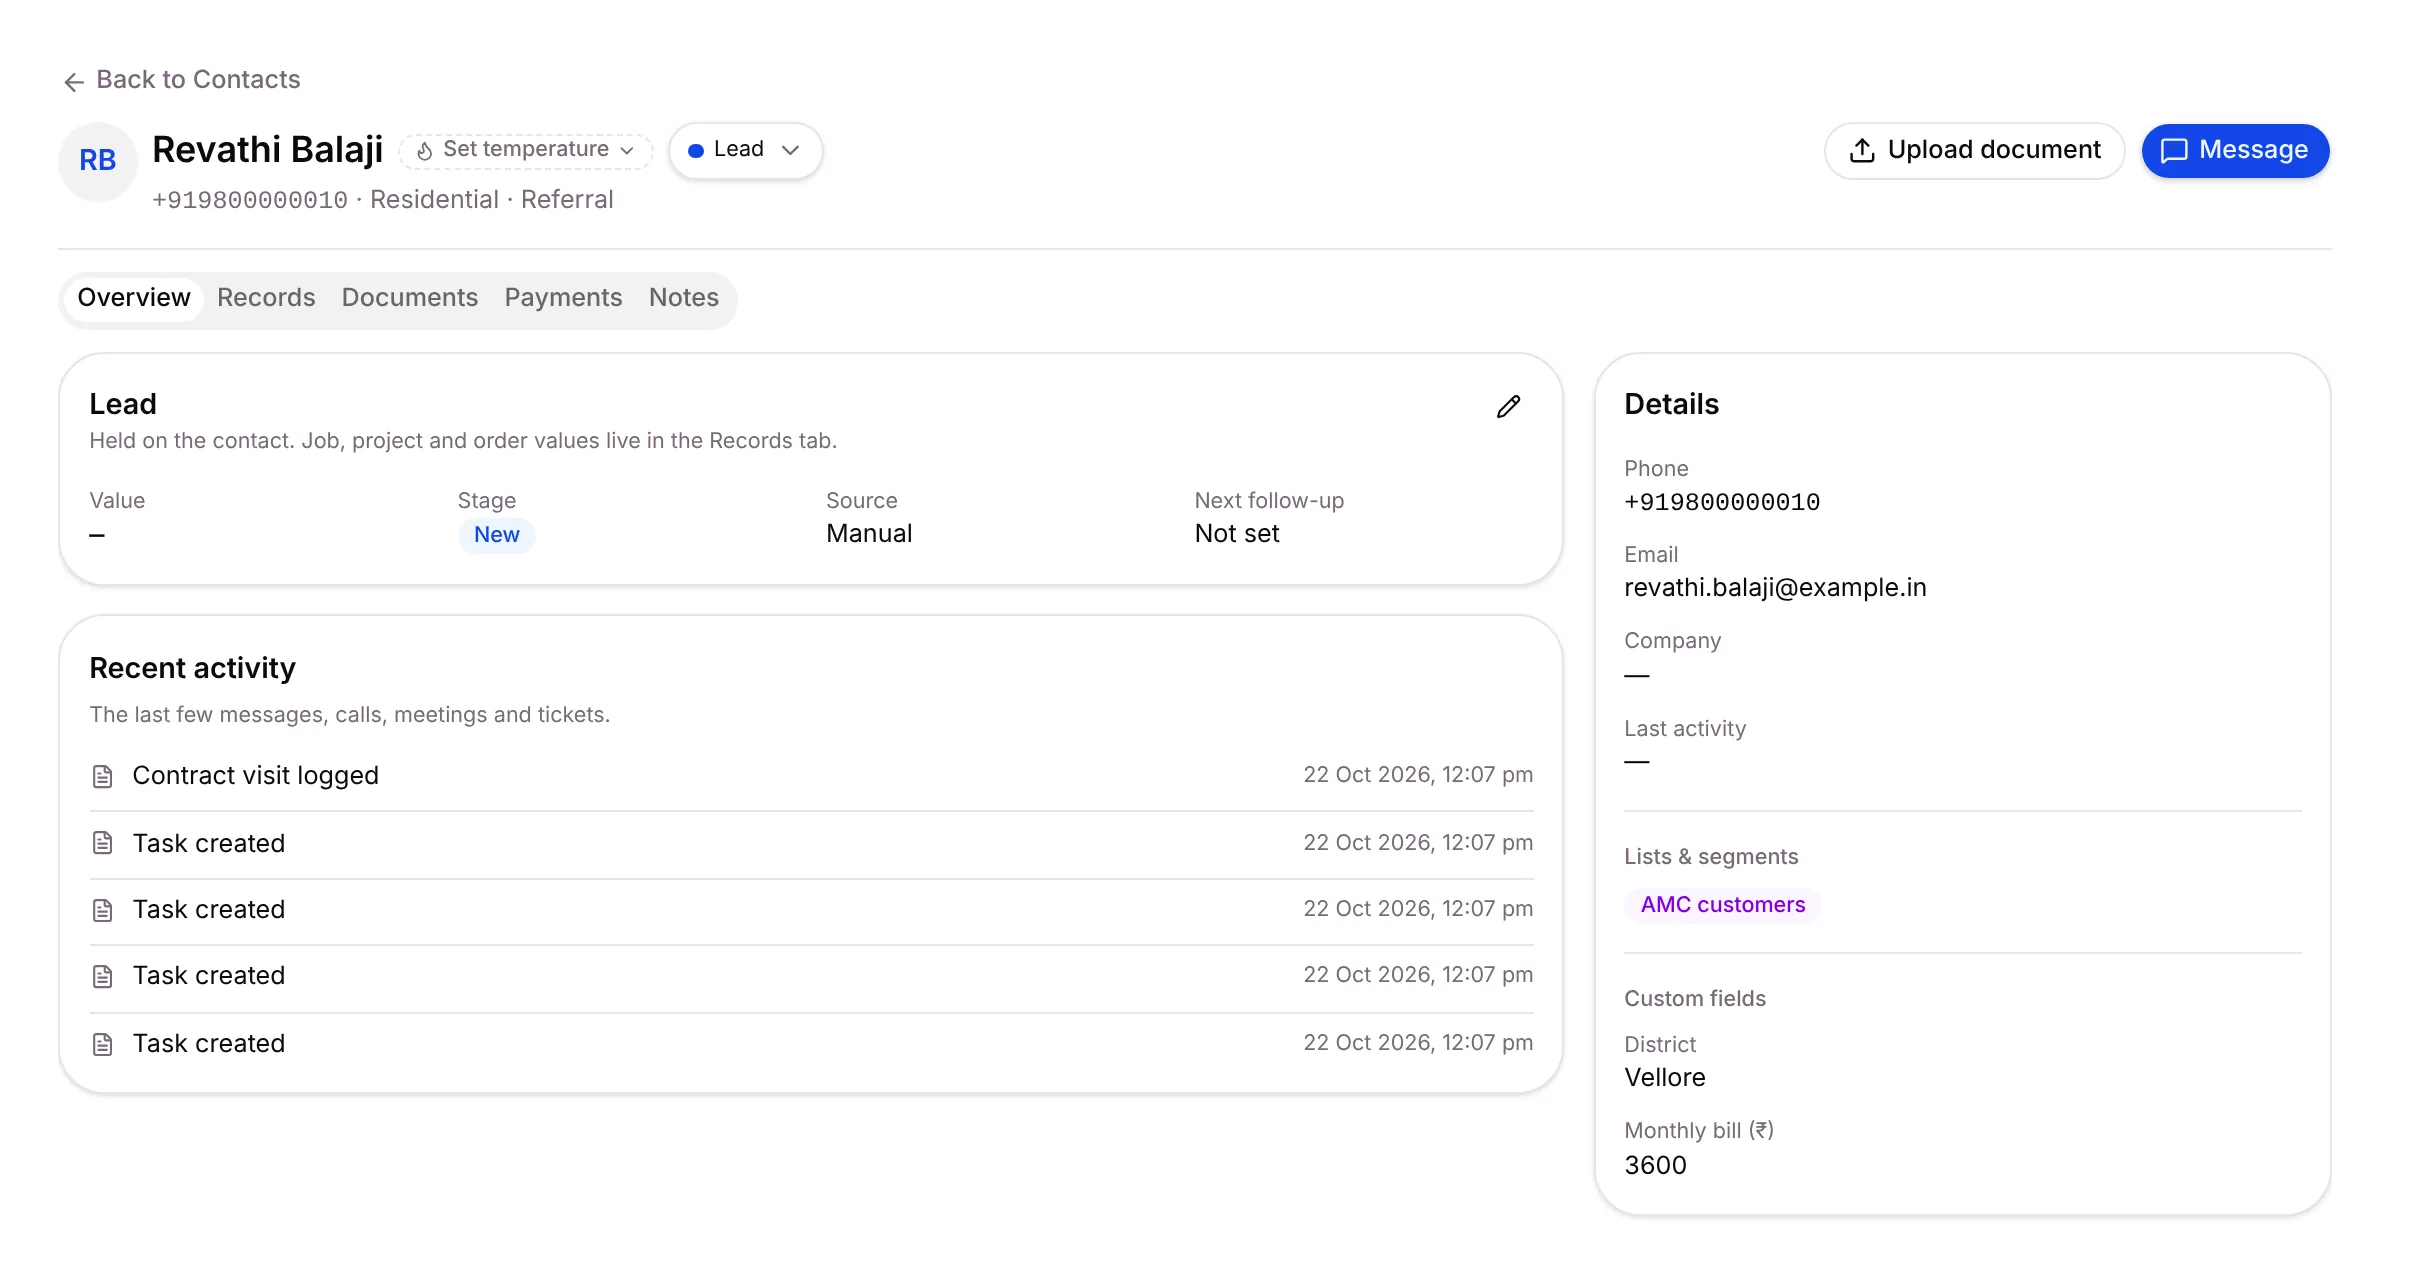
Task: Click the back arrow icon beside Back to Contacts
Action: pos(74,81)
